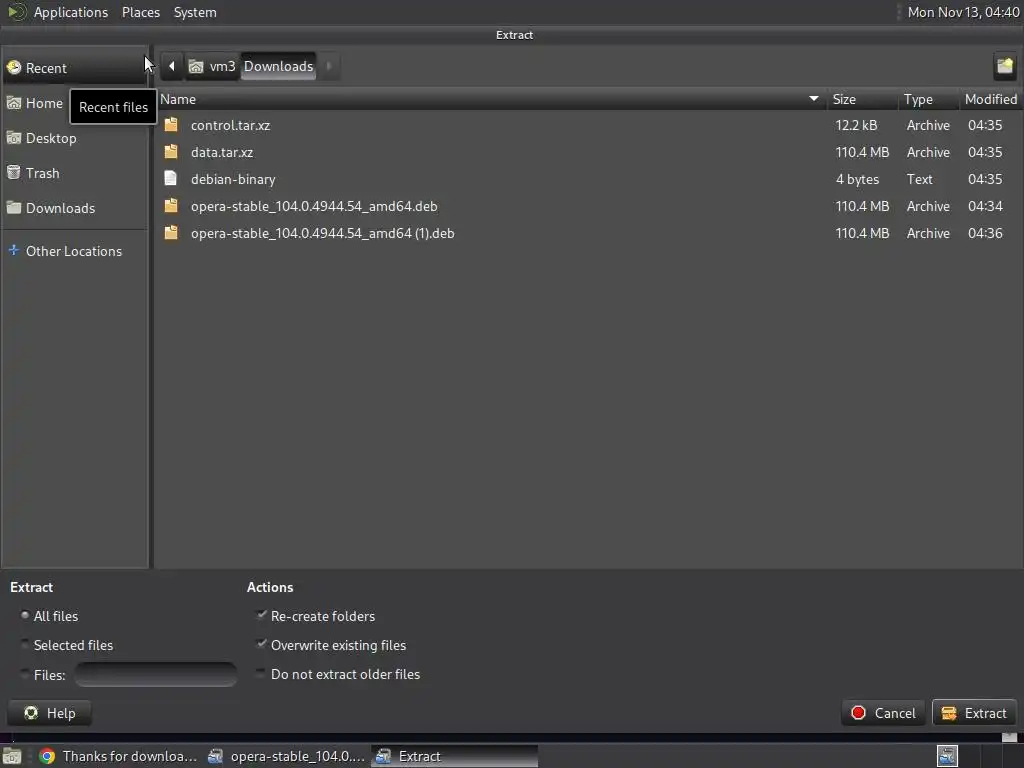This screenshot has height=768, width=1024.
Task: Click the icon of opera-stable_104.0.4944.54_amd64.deb
Action: [171, 206]
